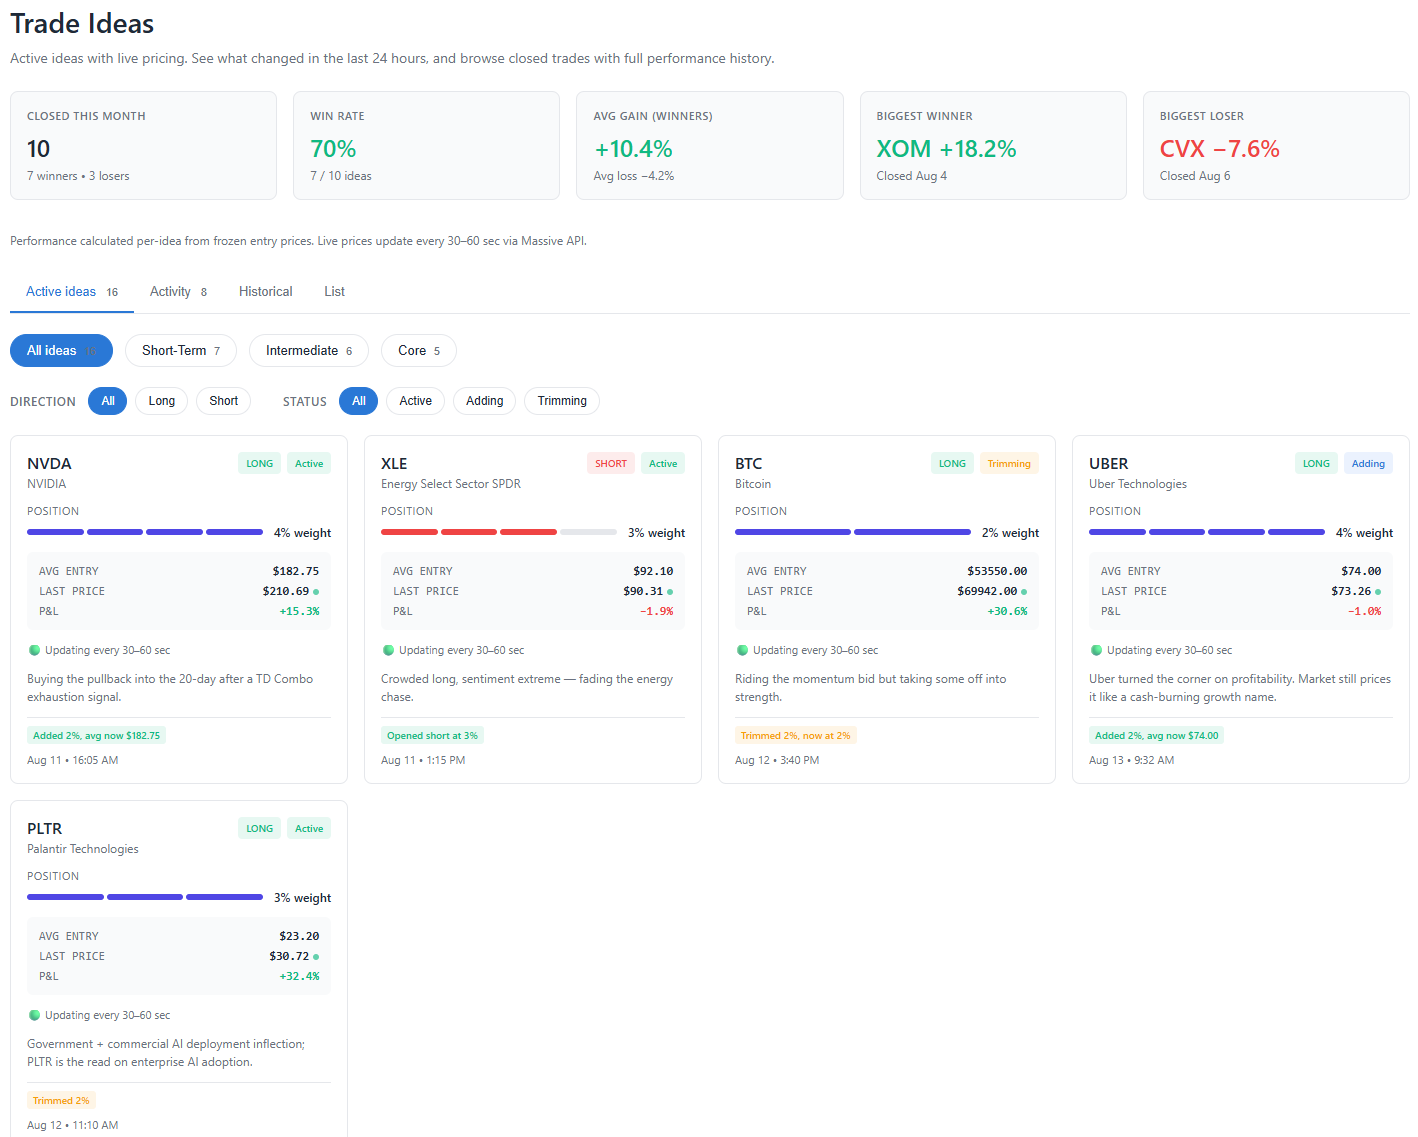
Task: Filter direction to Short
Action: 224,401
